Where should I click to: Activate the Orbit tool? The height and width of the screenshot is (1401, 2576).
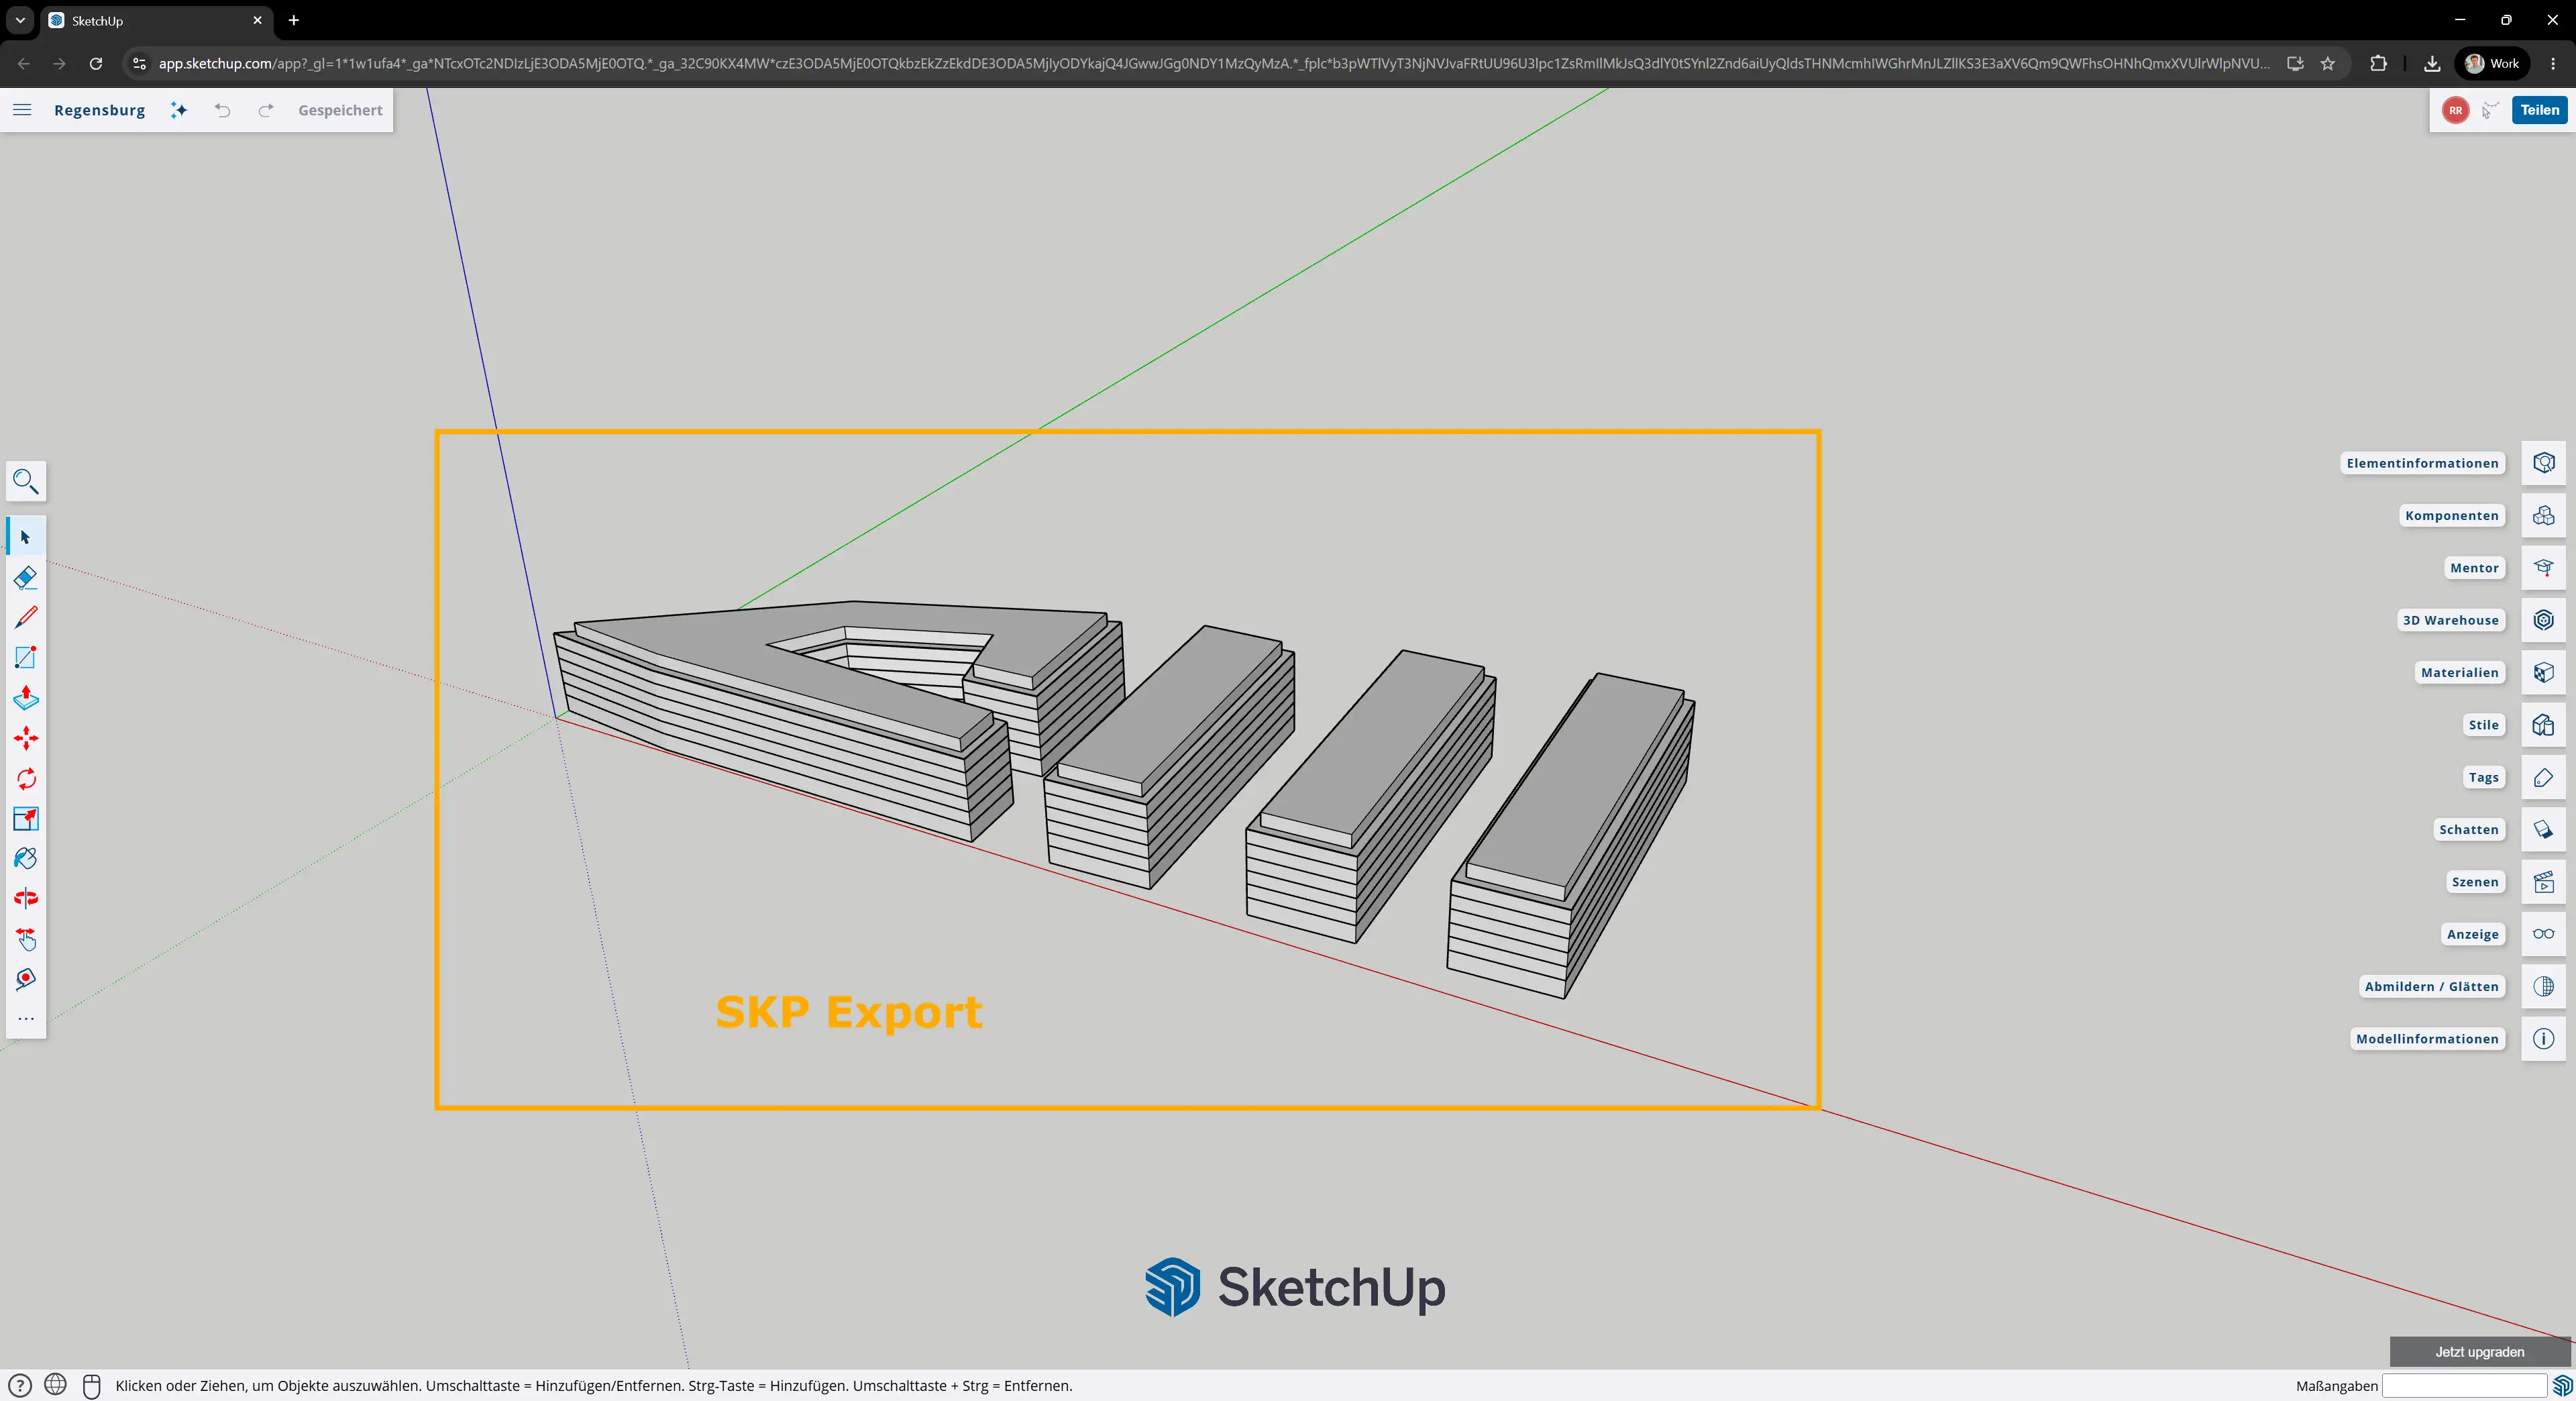26,898
